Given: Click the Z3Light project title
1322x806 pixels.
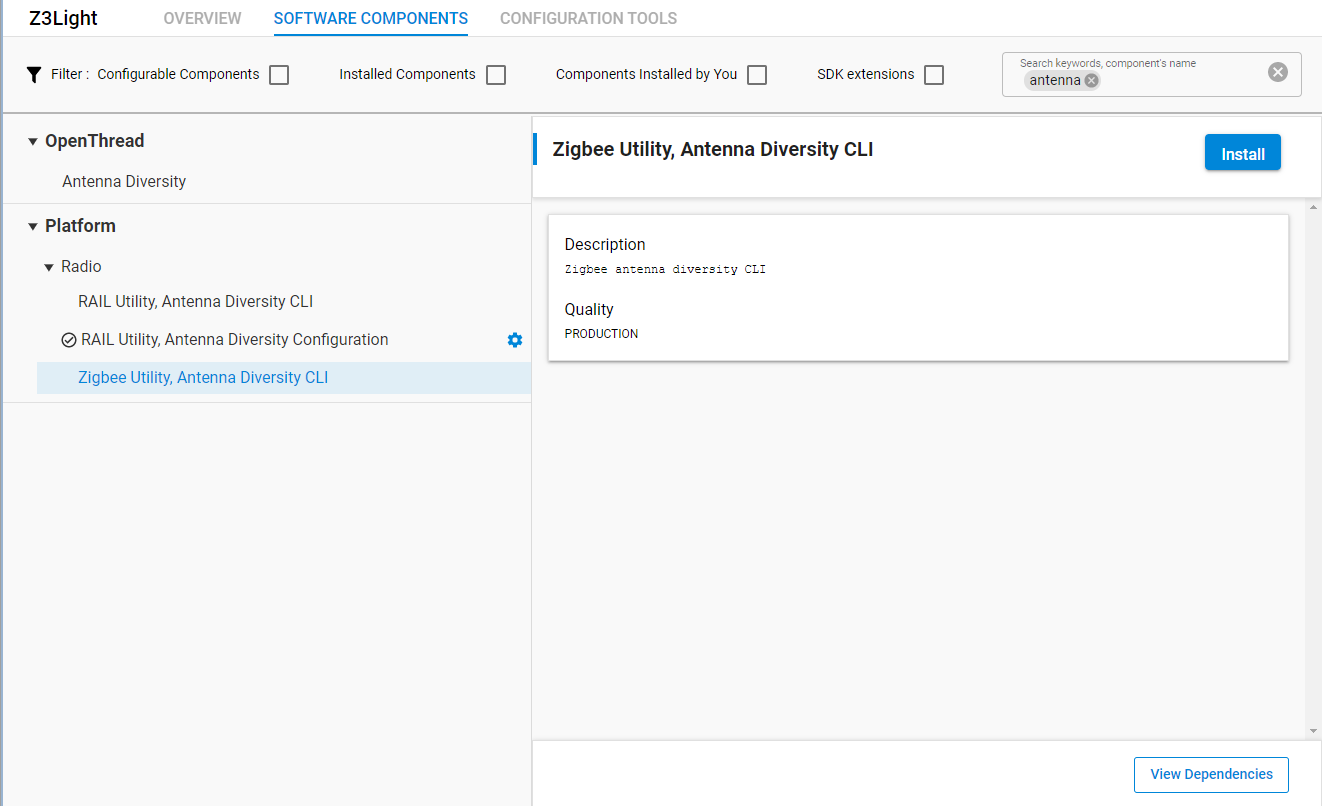Looking at the screenshot, I should (62, 17).
